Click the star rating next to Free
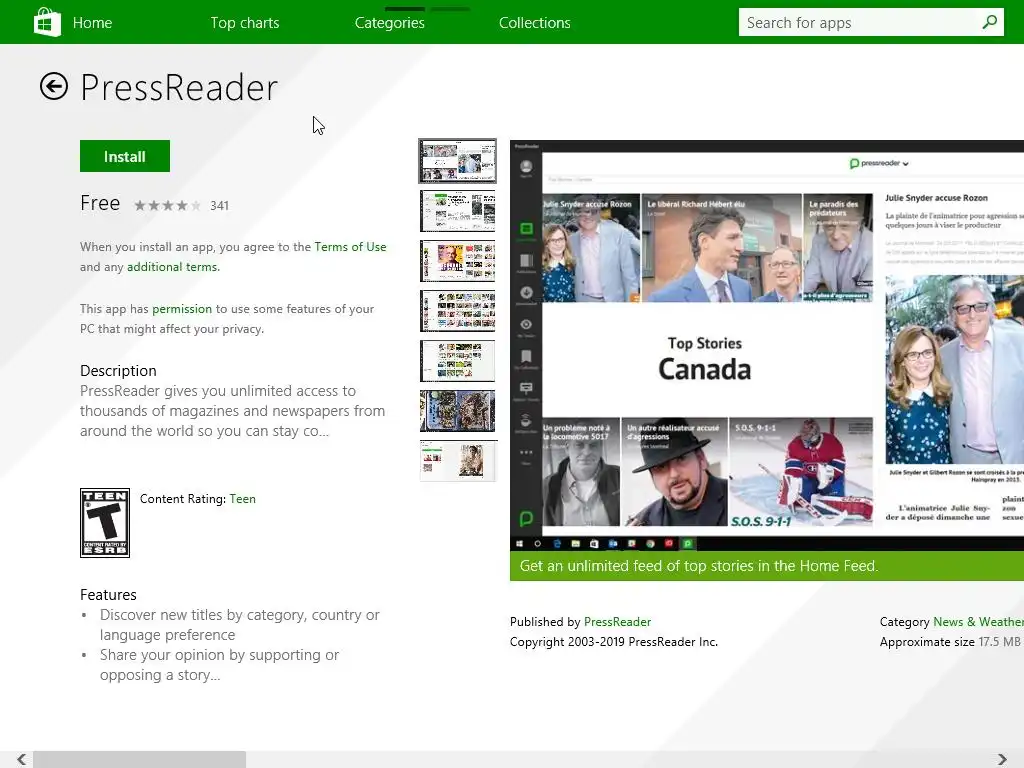Image resolution: width=1024 pixels, height=768 pixels. coord(167,206)
